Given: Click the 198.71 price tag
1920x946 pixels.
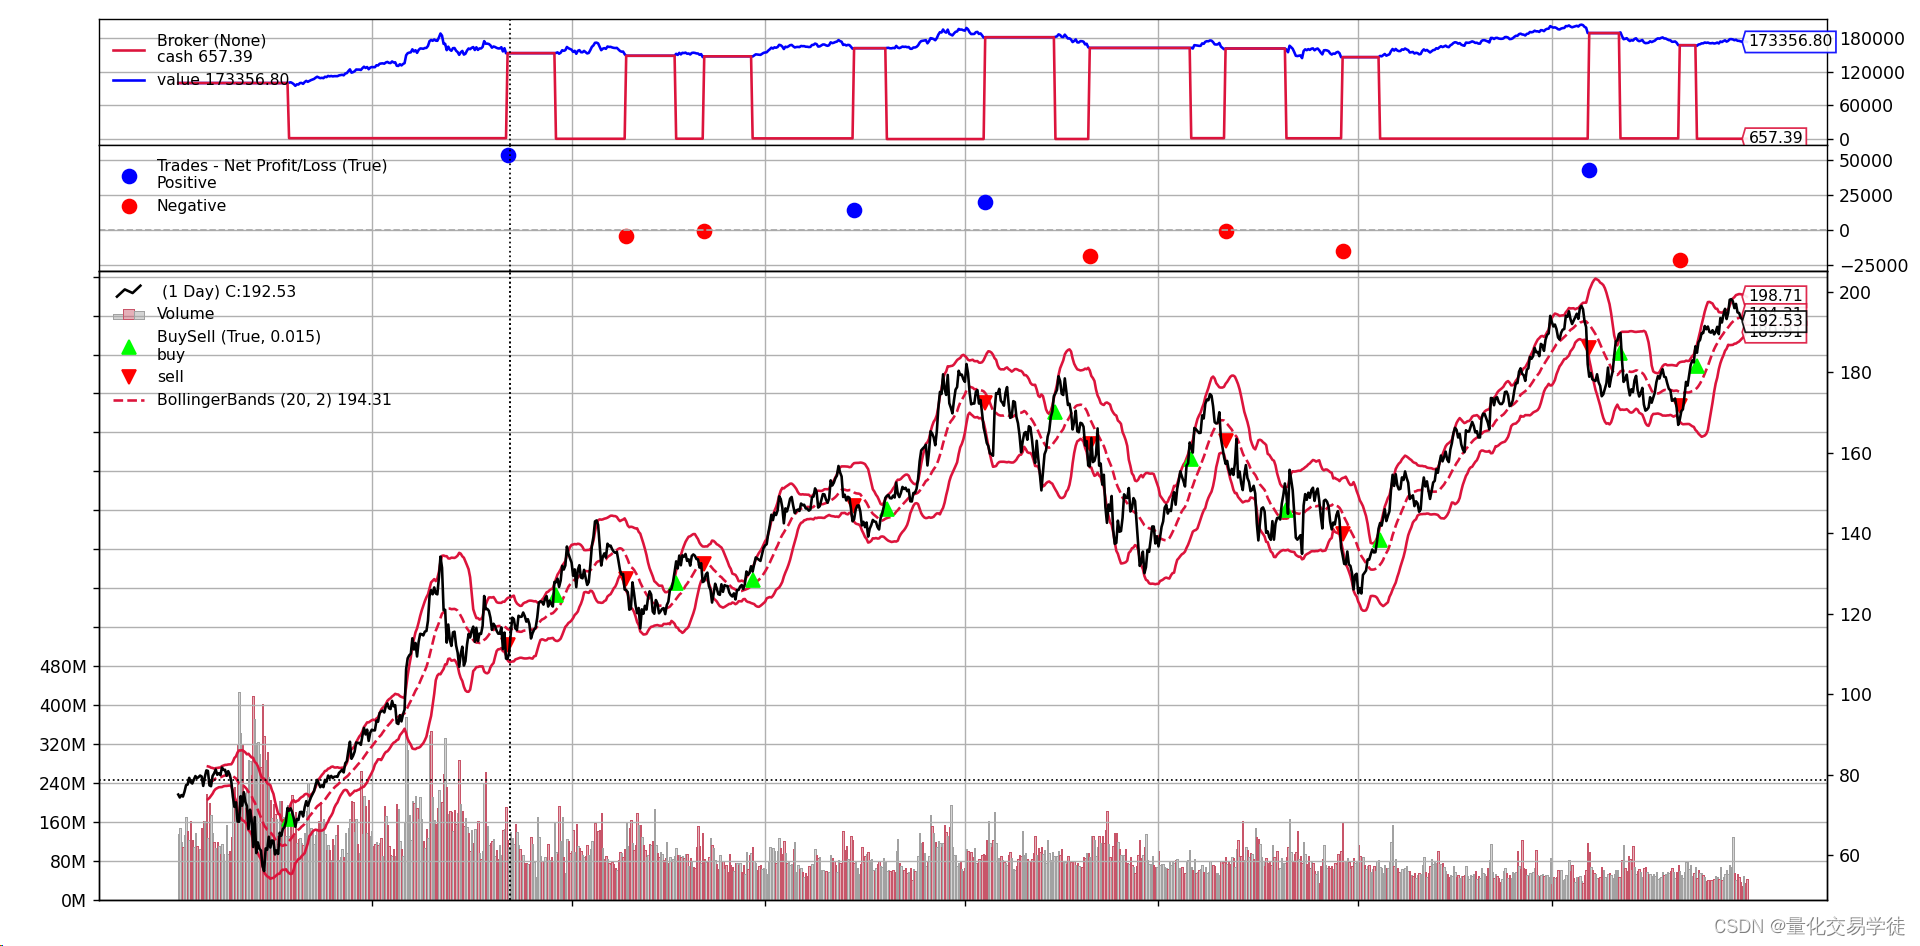Looking at the screenshot, I should click(1775, 295).
